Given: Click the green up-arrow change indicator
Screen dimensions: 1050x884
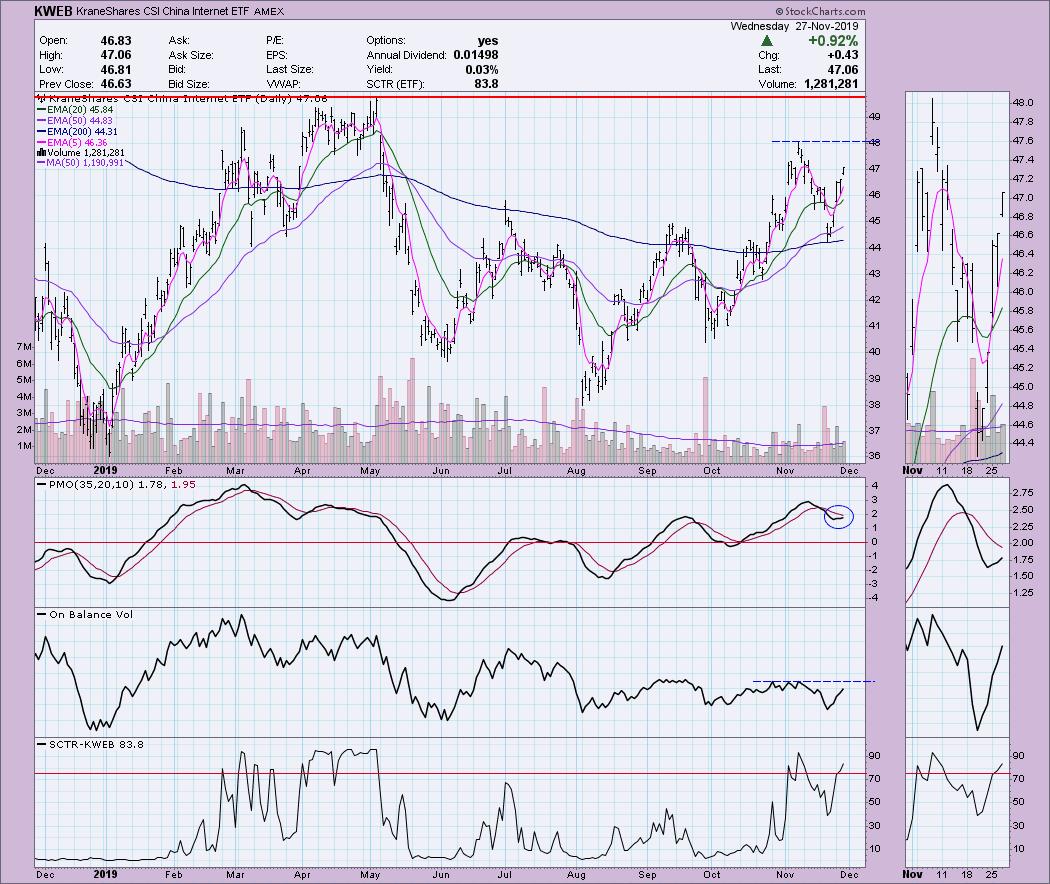Looking at the screenshot, I should pyautogui.click(x=767, y=41).
